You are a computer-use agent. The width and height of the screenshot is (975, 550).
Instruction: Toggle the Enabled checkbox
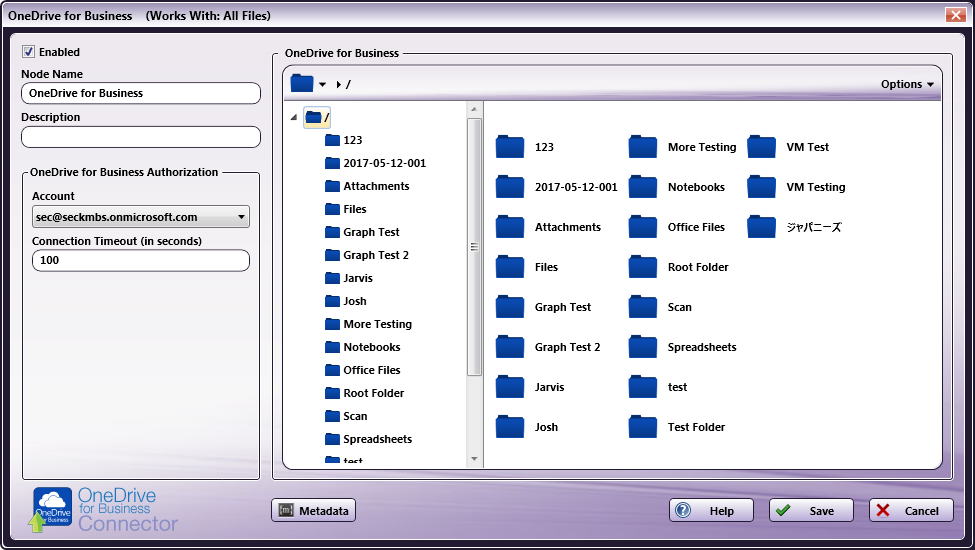click(29, 52)
